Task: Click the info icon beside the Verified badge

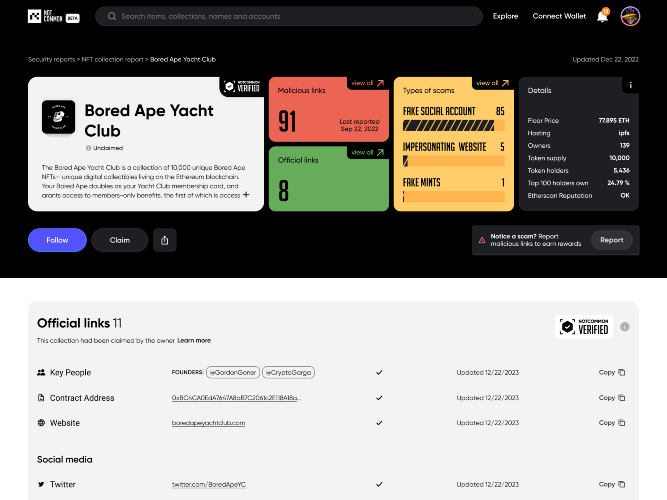Action: click(x=624, y=327)
